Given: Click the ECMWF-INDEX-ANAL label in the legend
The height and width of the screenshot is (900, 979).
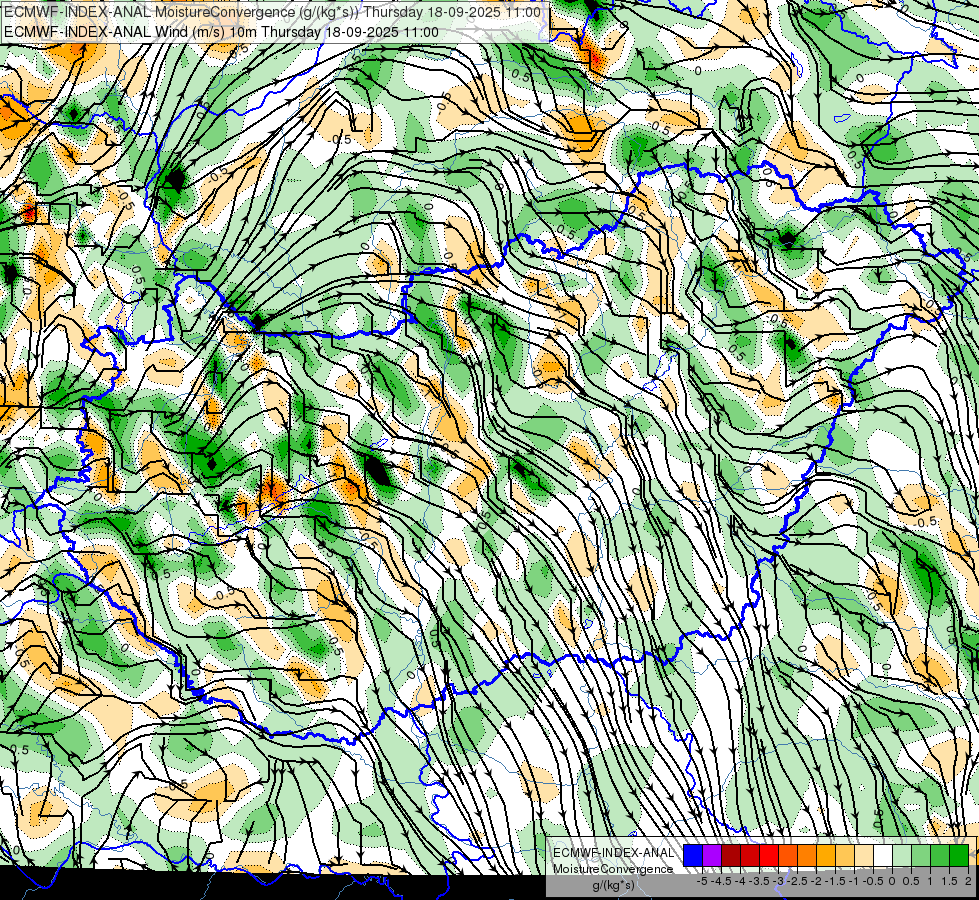Looking at the screenshot, I should [614, 852].
